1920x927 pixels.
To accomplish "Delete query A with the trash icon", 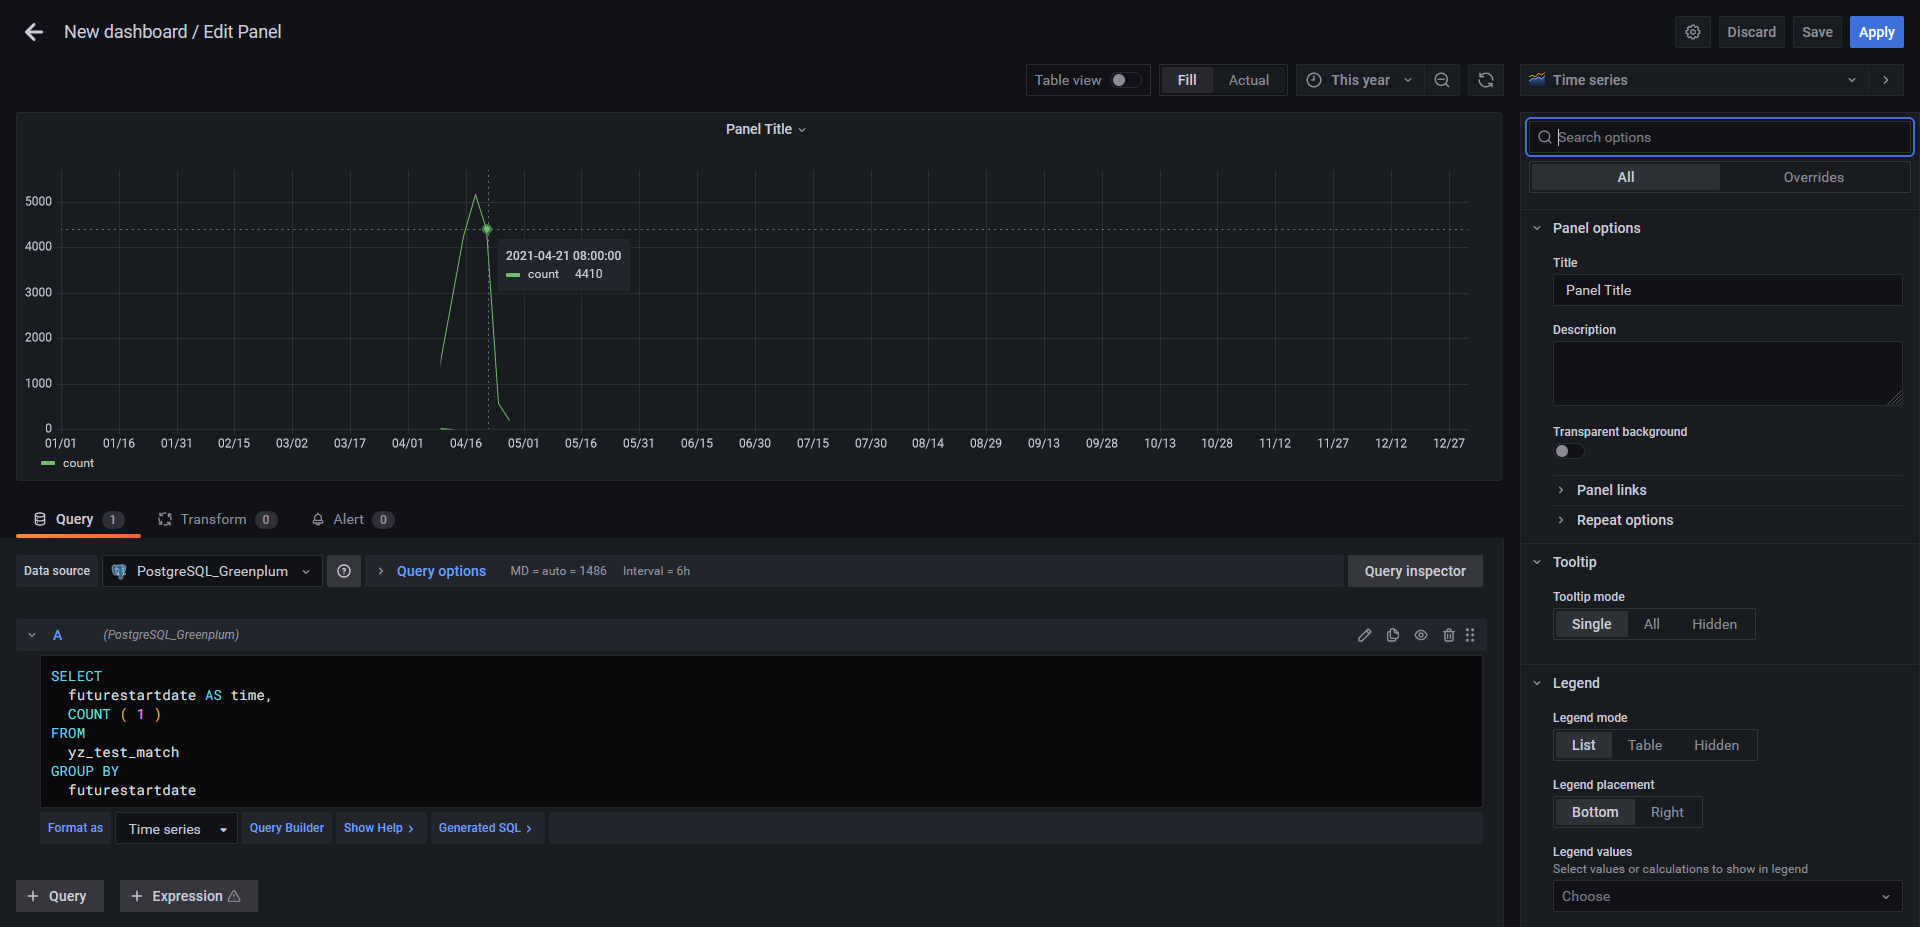I will 1448,635.
